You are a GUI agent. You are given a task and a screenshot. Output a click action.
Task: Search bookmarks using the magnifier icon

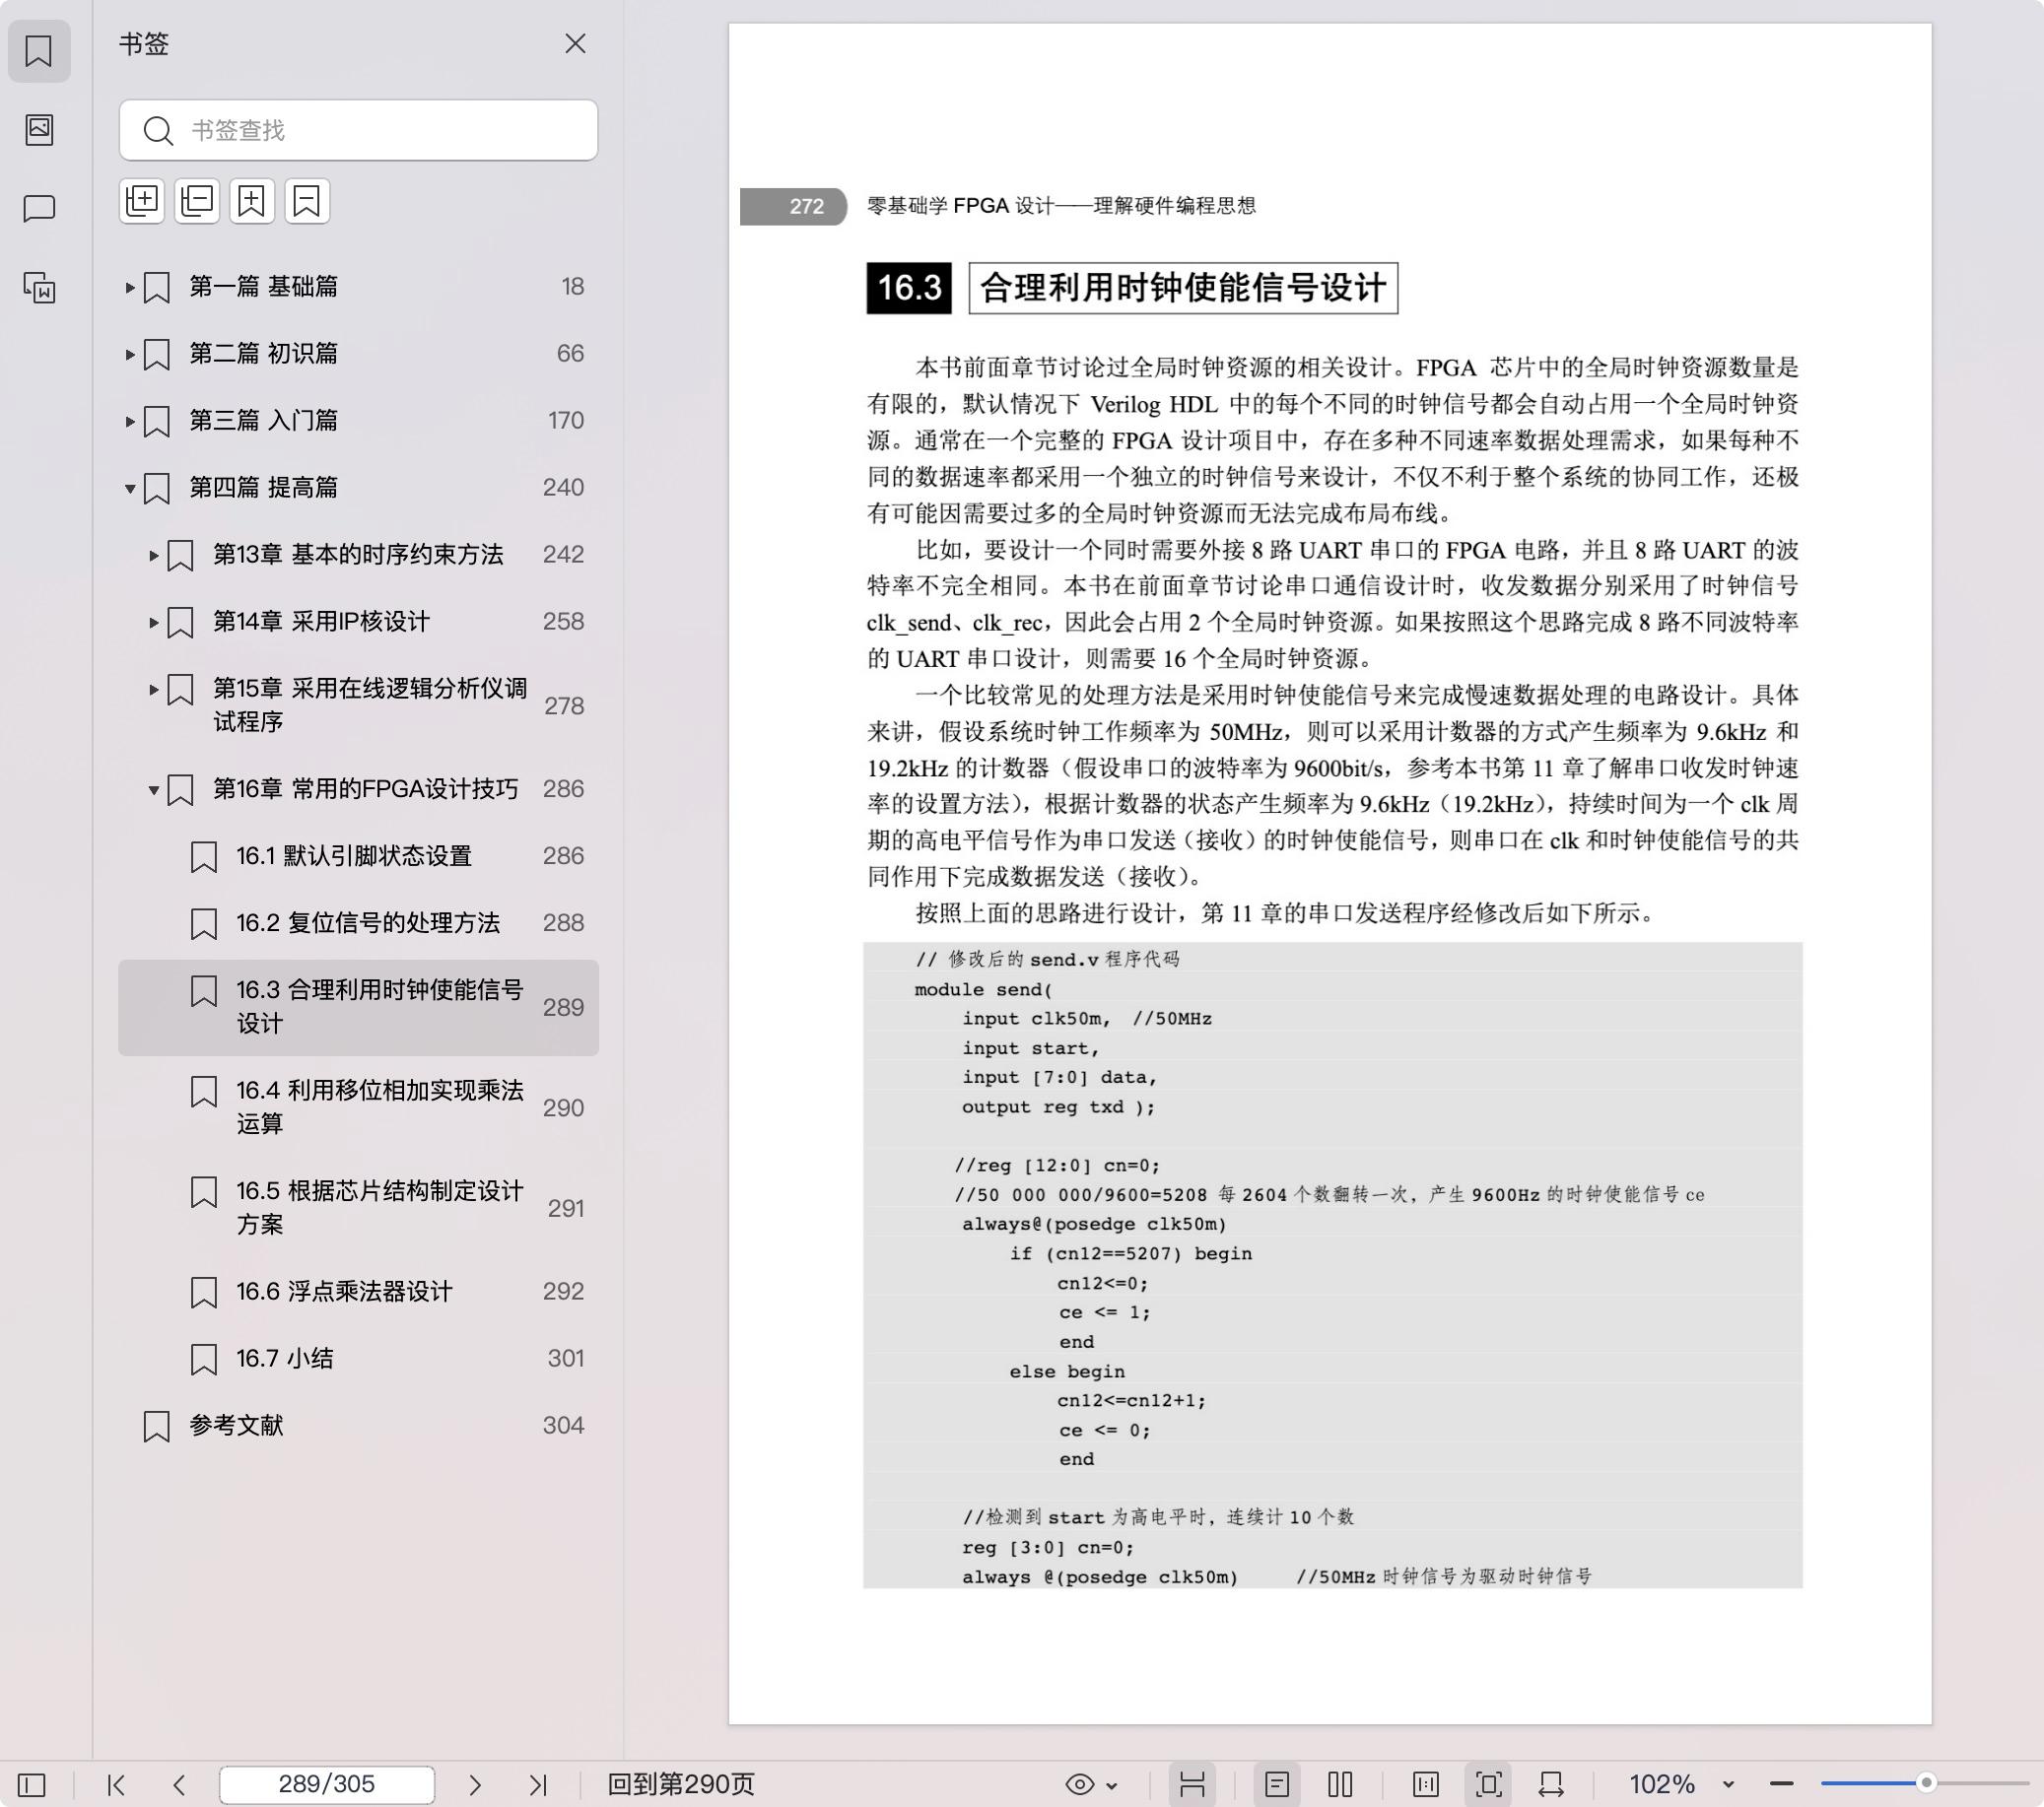[158, 130]
